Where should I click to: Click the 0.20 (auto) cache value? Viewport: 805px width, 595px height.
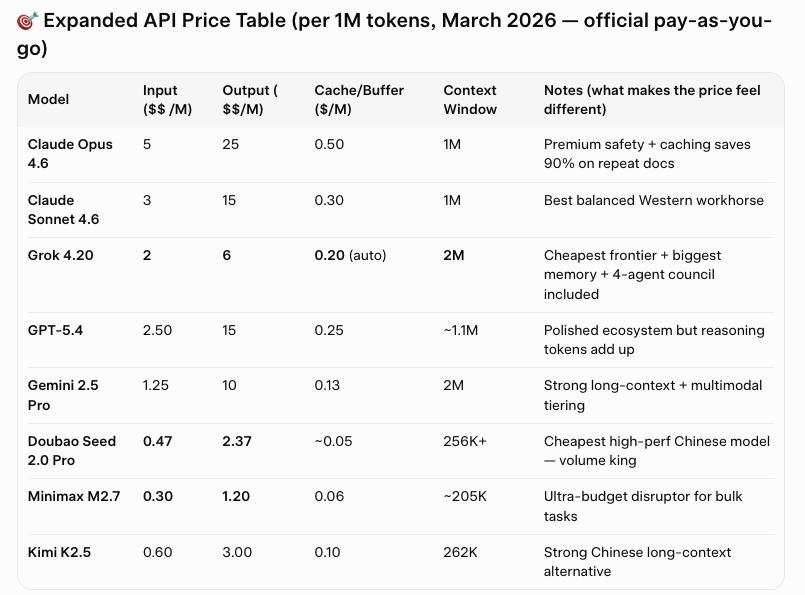(x=350, y=256)
